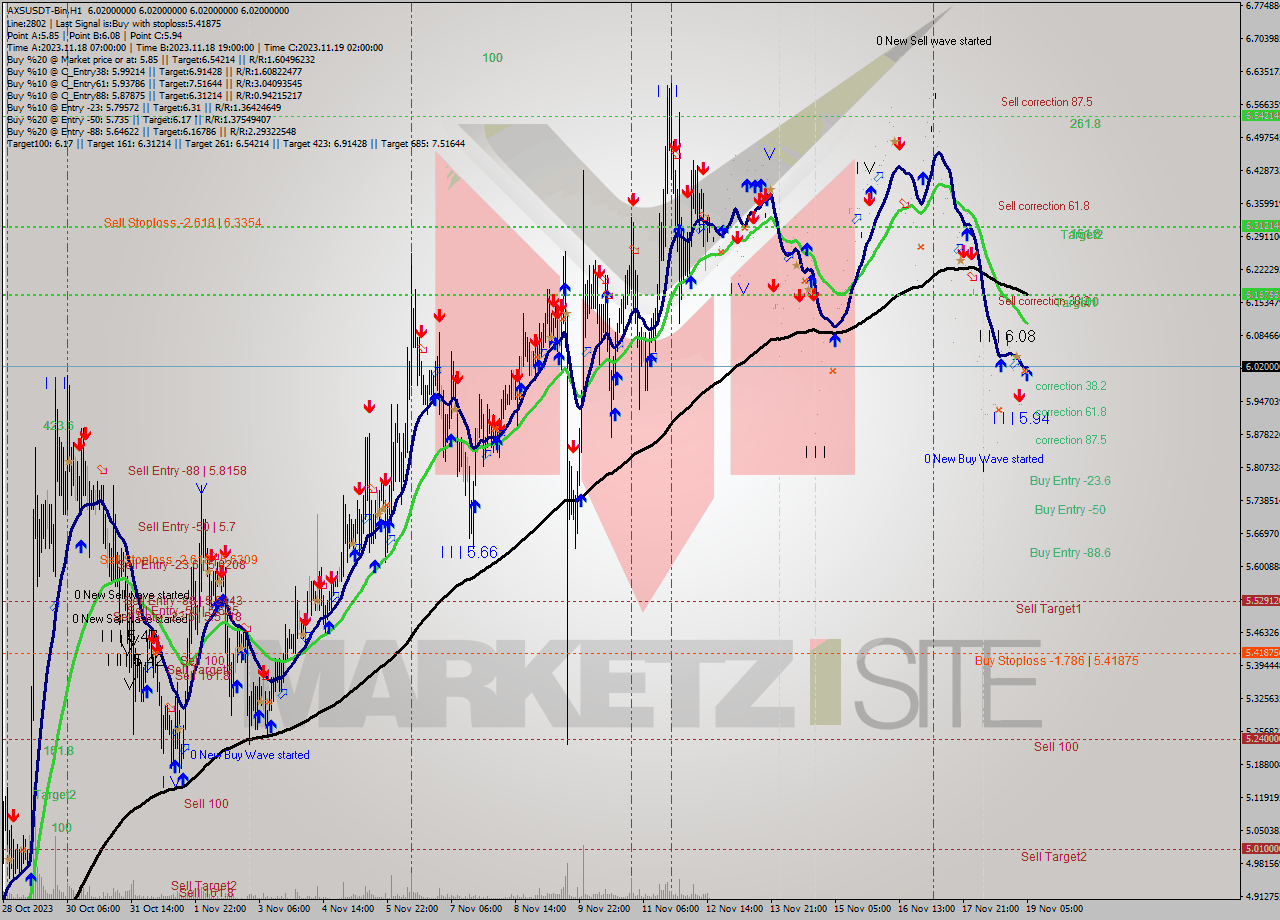The image size is (1280, 920).
Task: Select the red 5.0100 price tag on axis
Action: (x=1261, y=849)
